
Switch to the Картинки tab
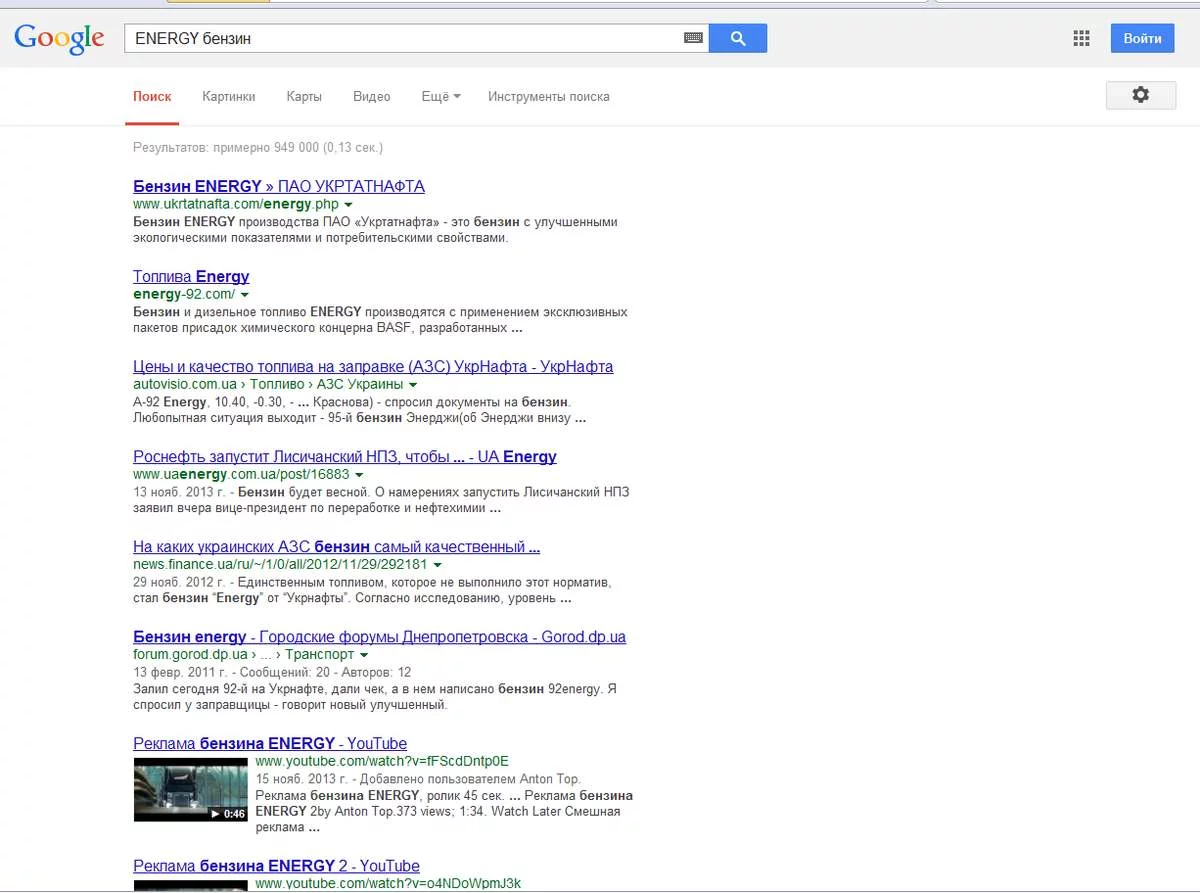[228, 97]
